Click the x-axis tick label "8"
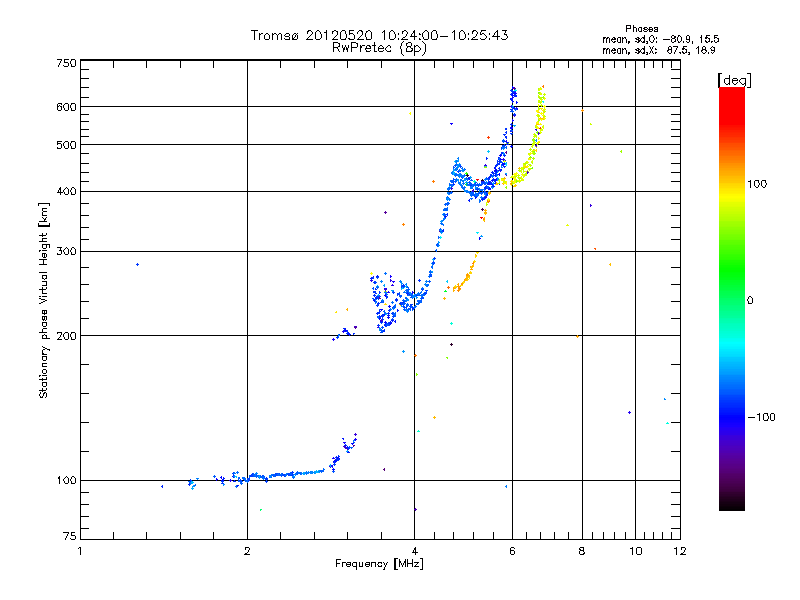This screenshot has height=600, width=800. [582, 551]
